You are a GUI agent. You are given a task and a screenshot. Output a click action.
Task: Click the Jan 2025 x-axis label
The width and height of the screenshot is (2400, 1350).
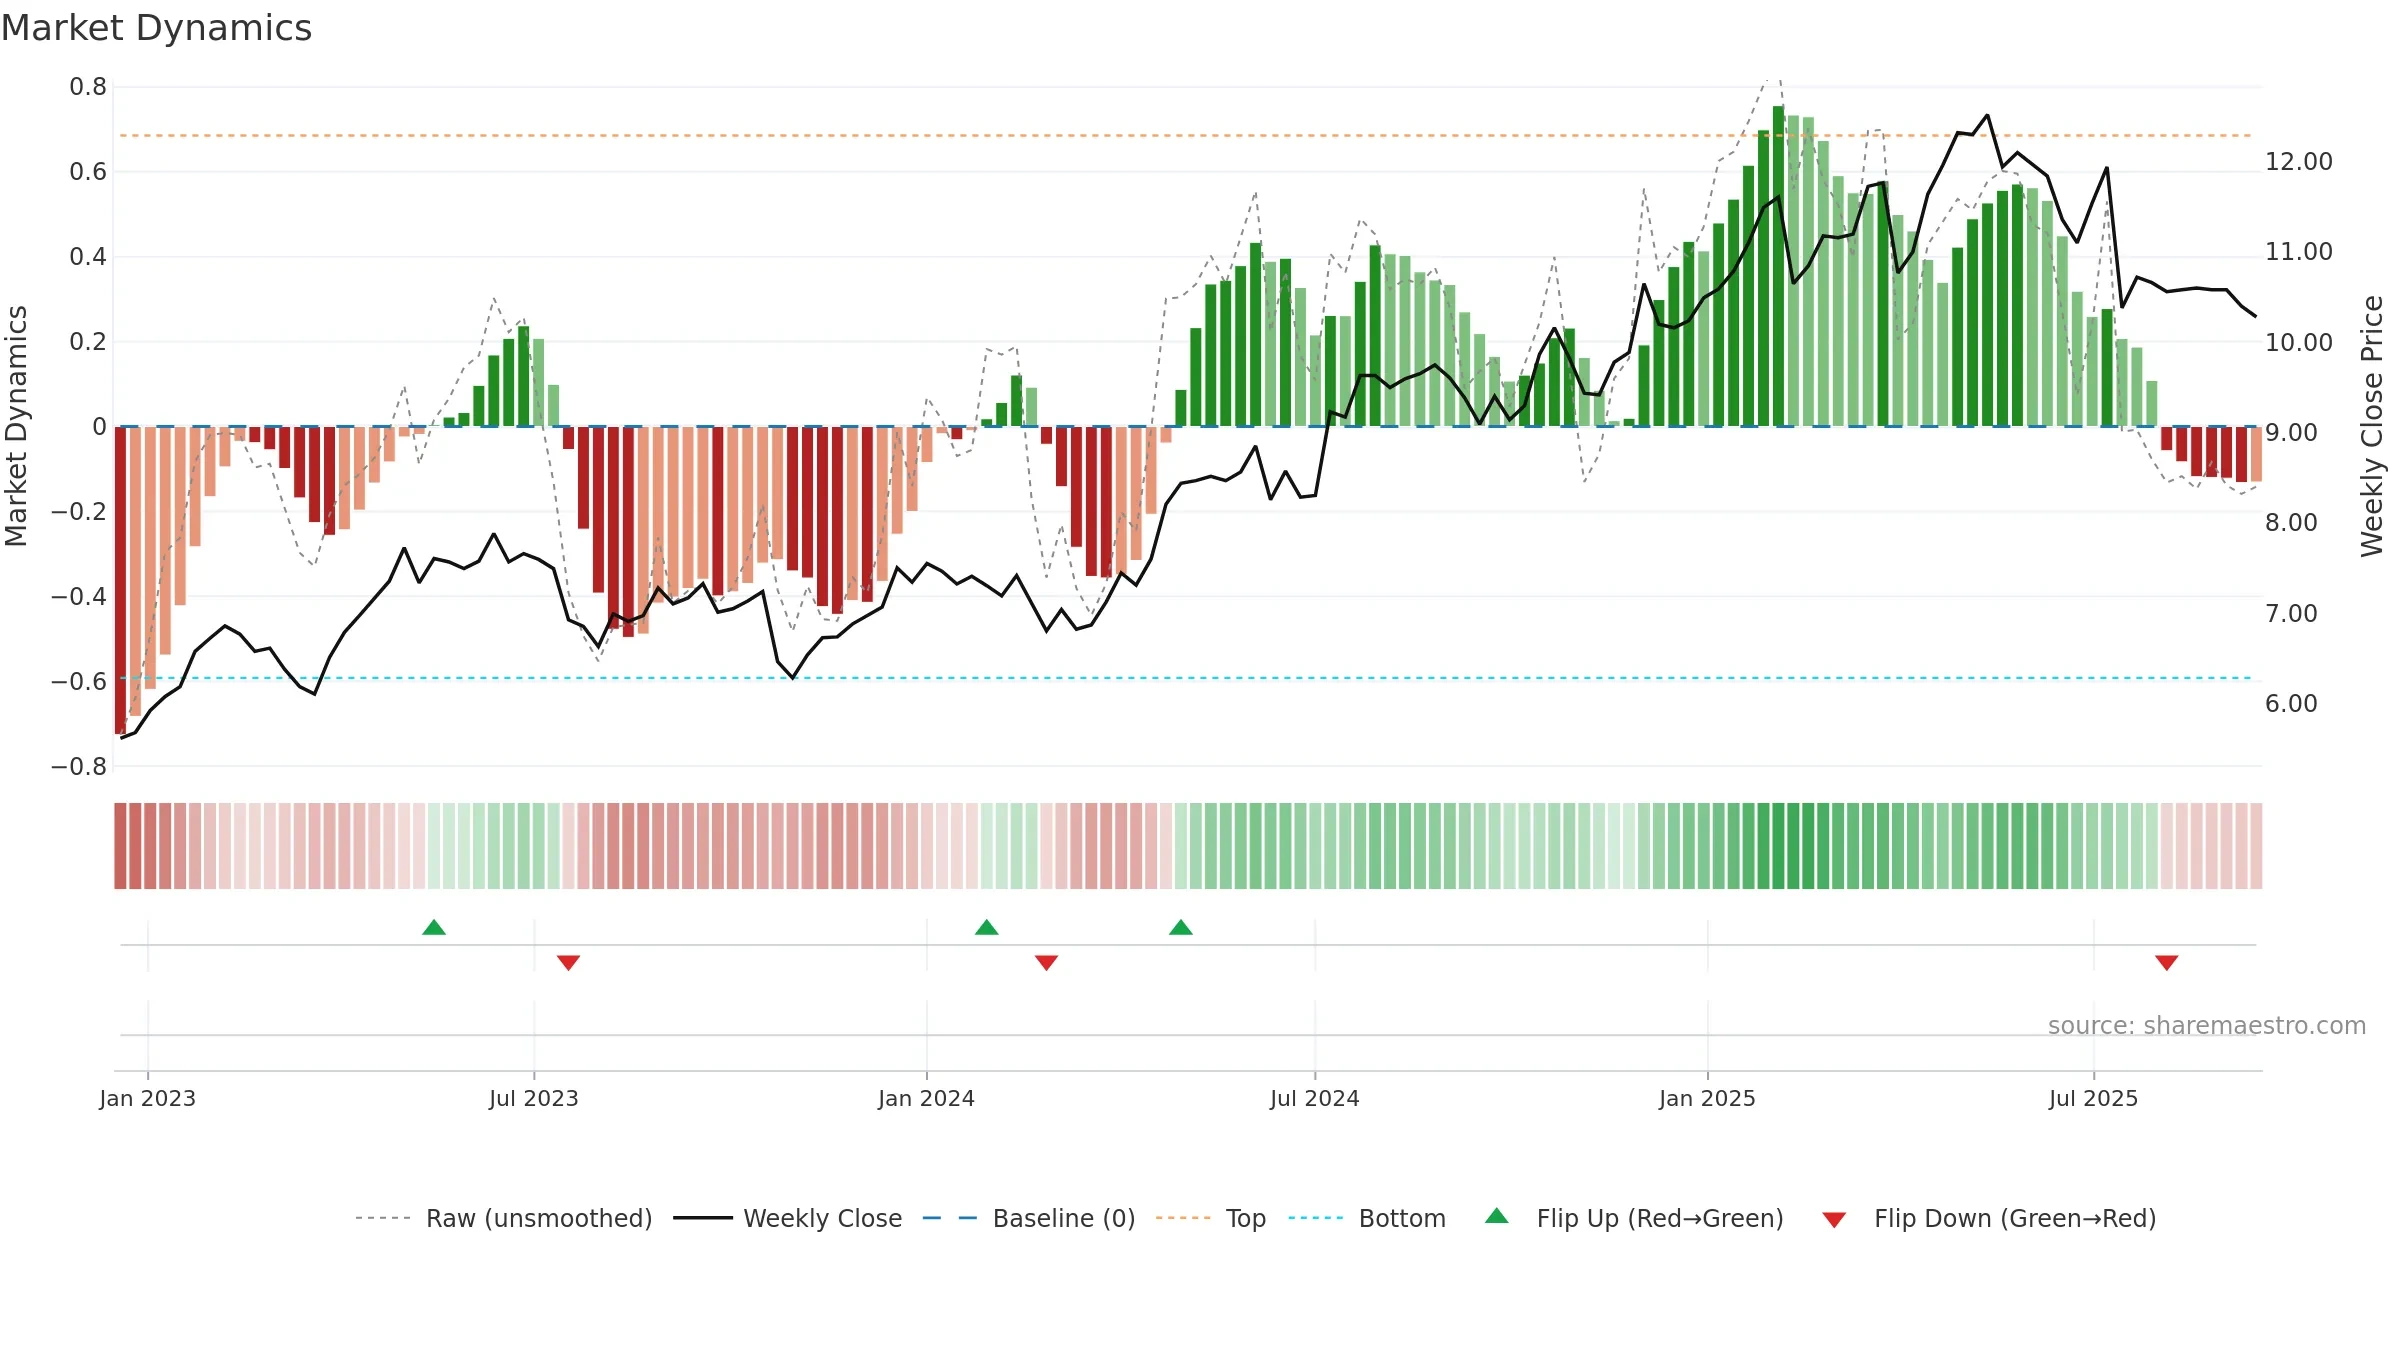(1708, 1098)
